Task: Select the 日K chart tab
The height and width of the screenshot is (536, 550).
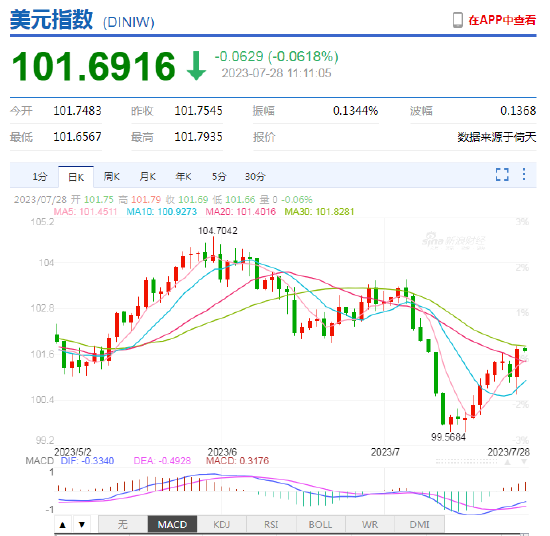Action: tap(76, 177)
